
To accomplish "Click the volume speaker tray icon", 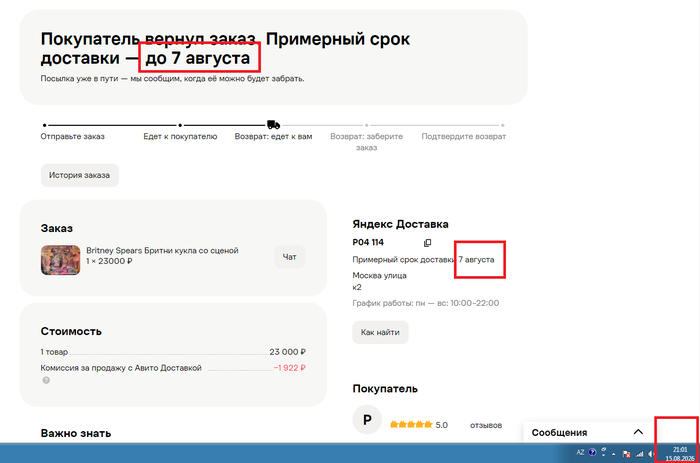I will [x=651, y=454].
